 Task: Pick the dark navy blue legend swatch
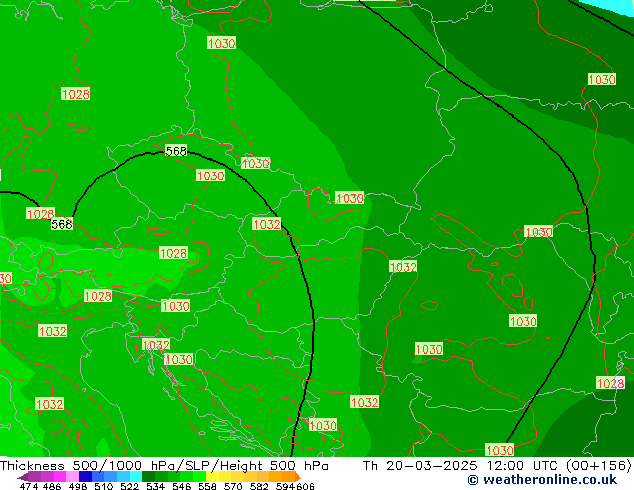85,477
